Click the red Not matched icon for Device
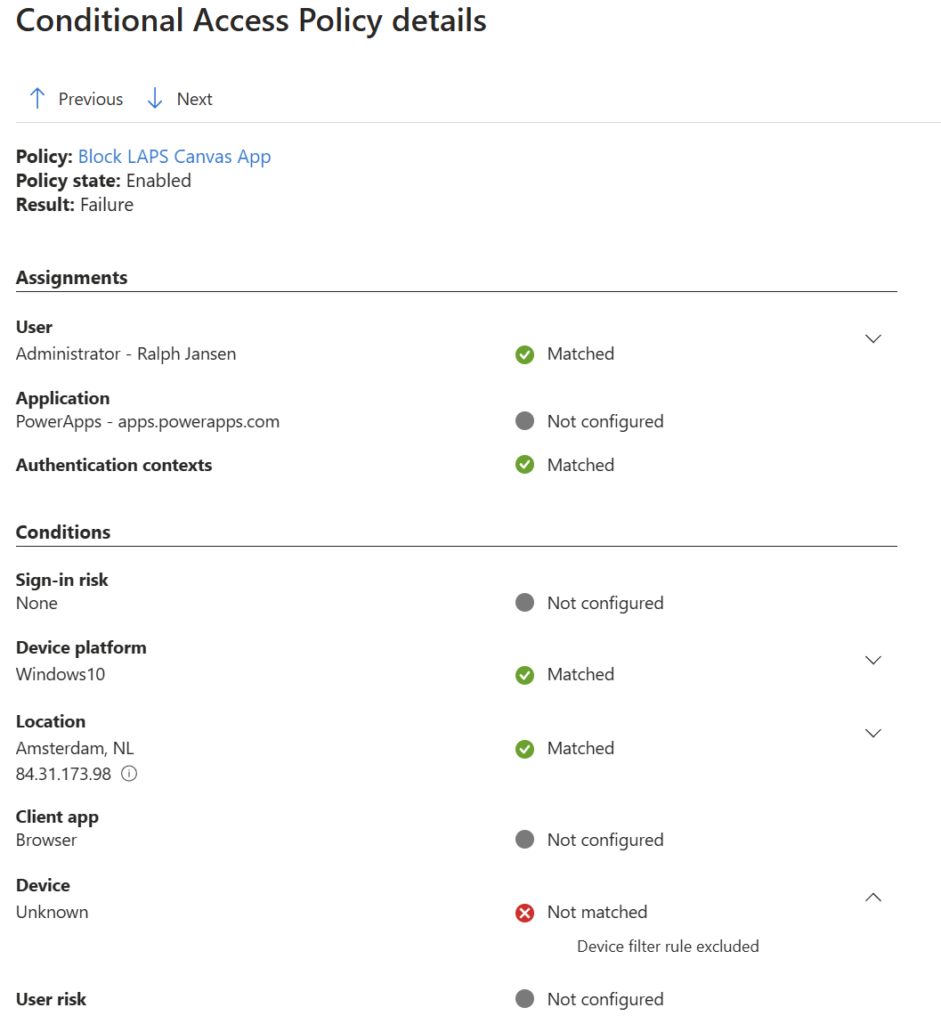 [525, 912]
